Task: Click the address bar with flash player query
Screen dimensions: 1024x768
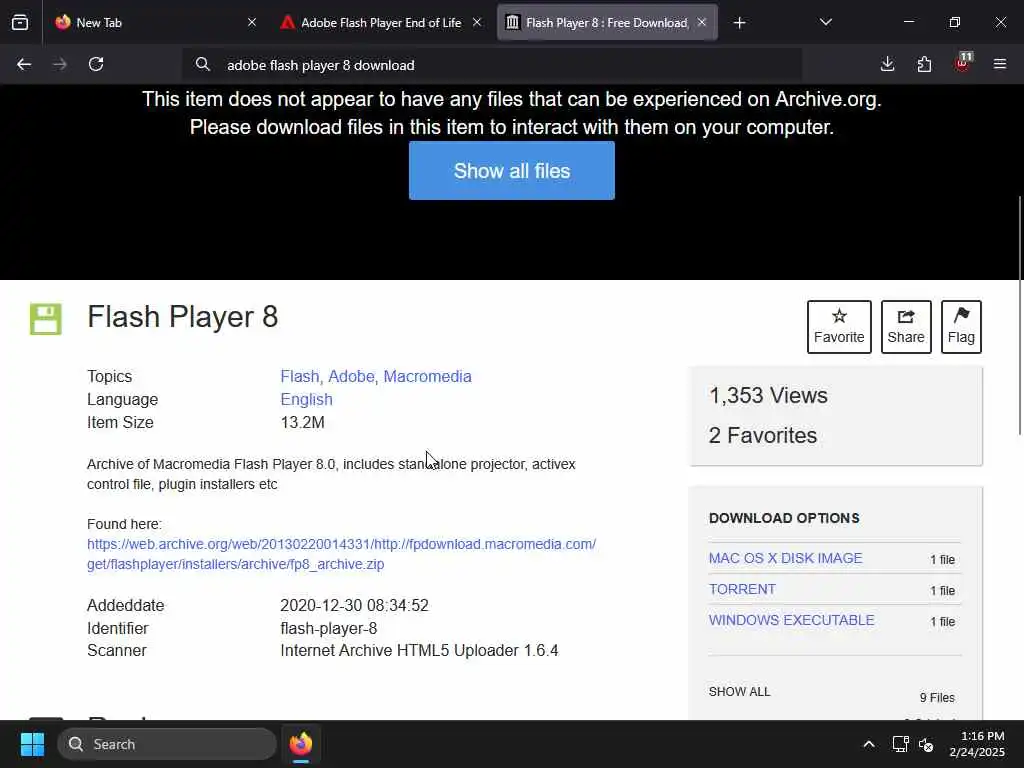Action: click(x=492, y=65)
